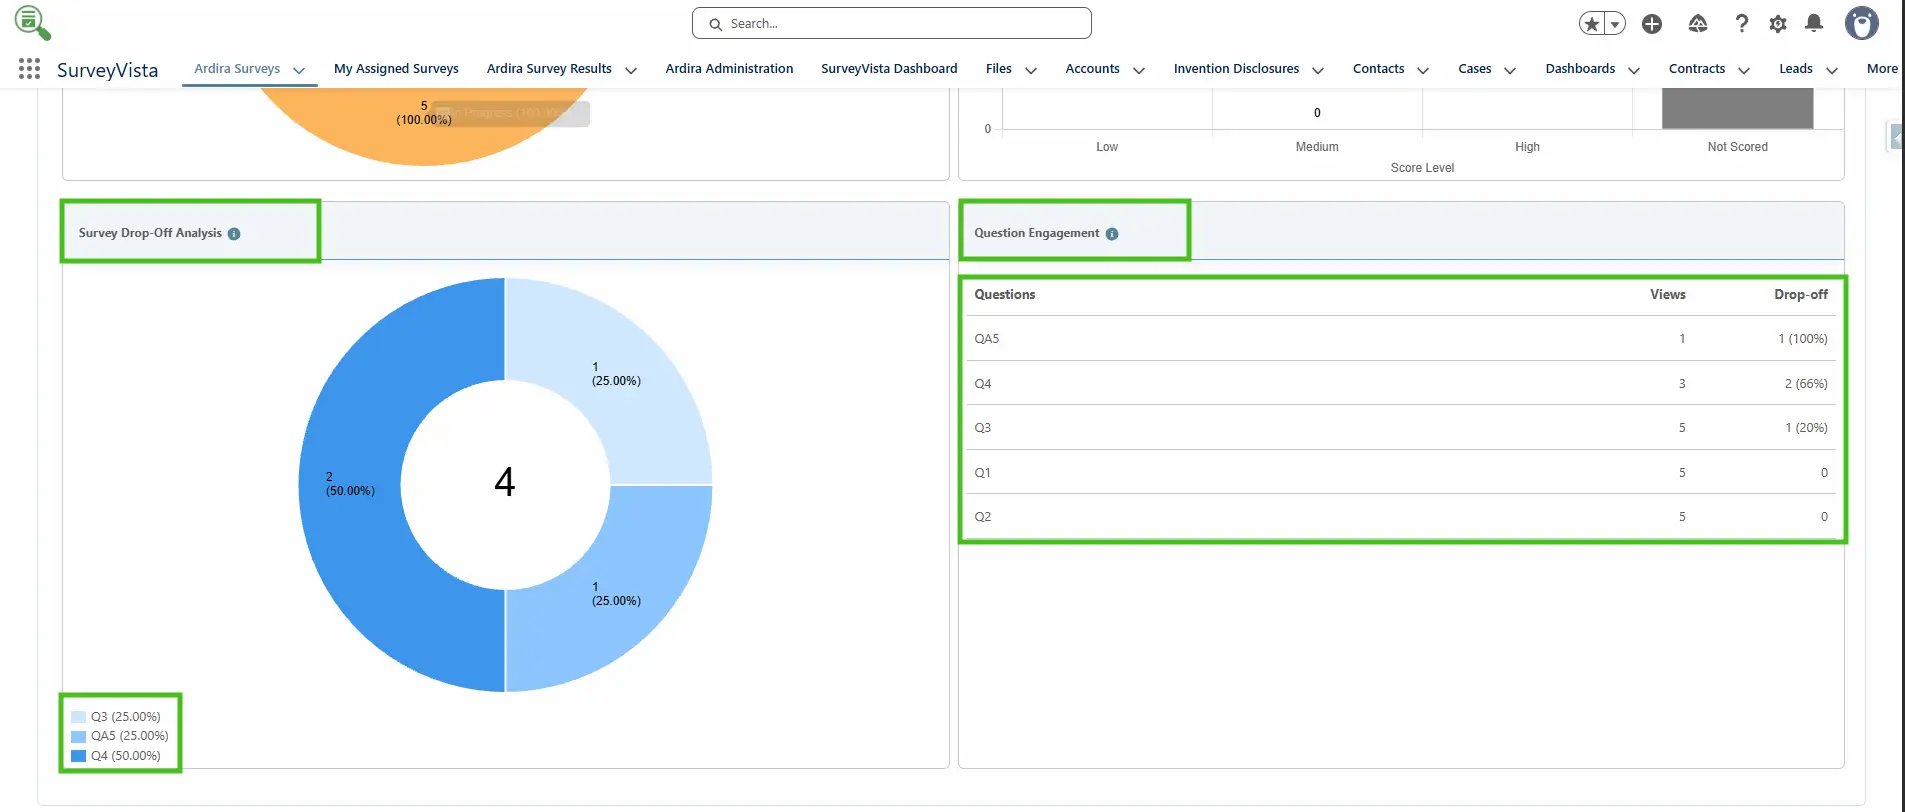Click the 1 (20%) drop-off value
Image resolution: width=1905 pixels, height=812 pixels.
pos(1806,428)
